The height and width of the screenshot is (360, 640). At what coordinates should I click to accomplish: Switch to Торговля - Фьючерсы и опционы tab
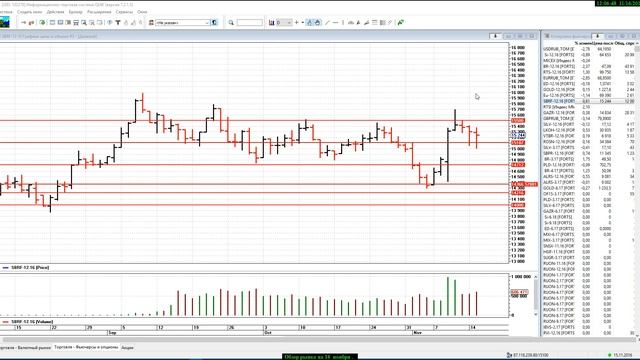(x=86, y=347)
